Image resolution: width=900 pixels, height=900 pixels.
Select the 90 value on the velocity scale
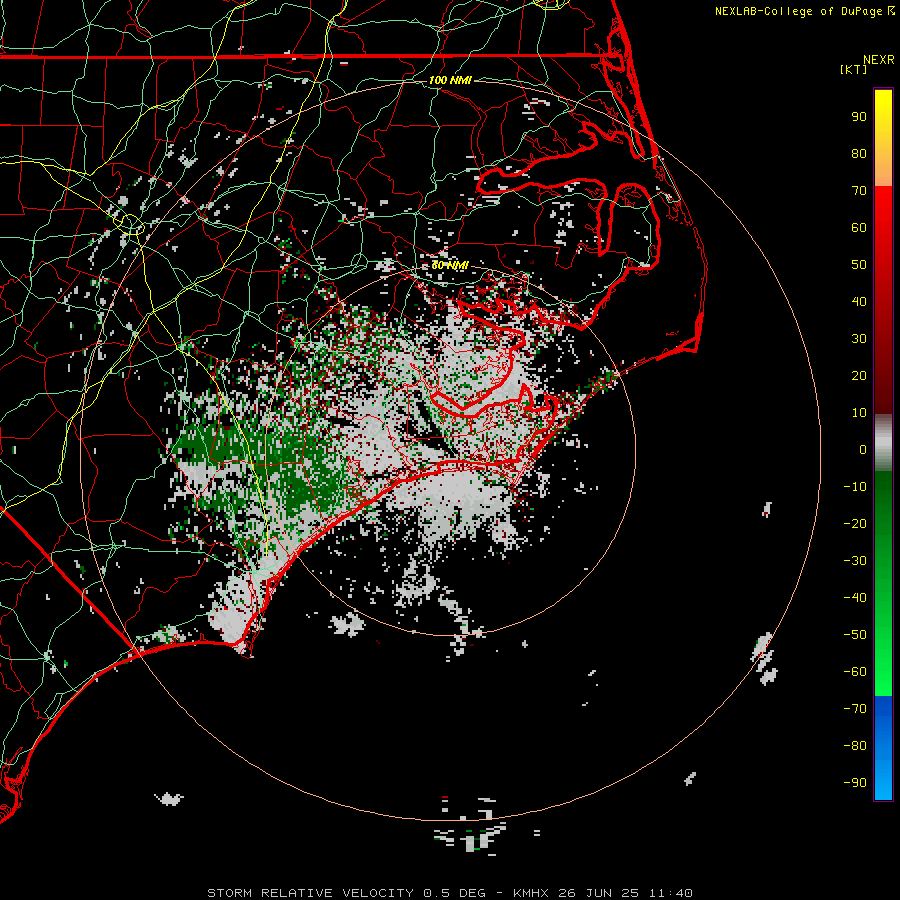[x=859, y=117]
